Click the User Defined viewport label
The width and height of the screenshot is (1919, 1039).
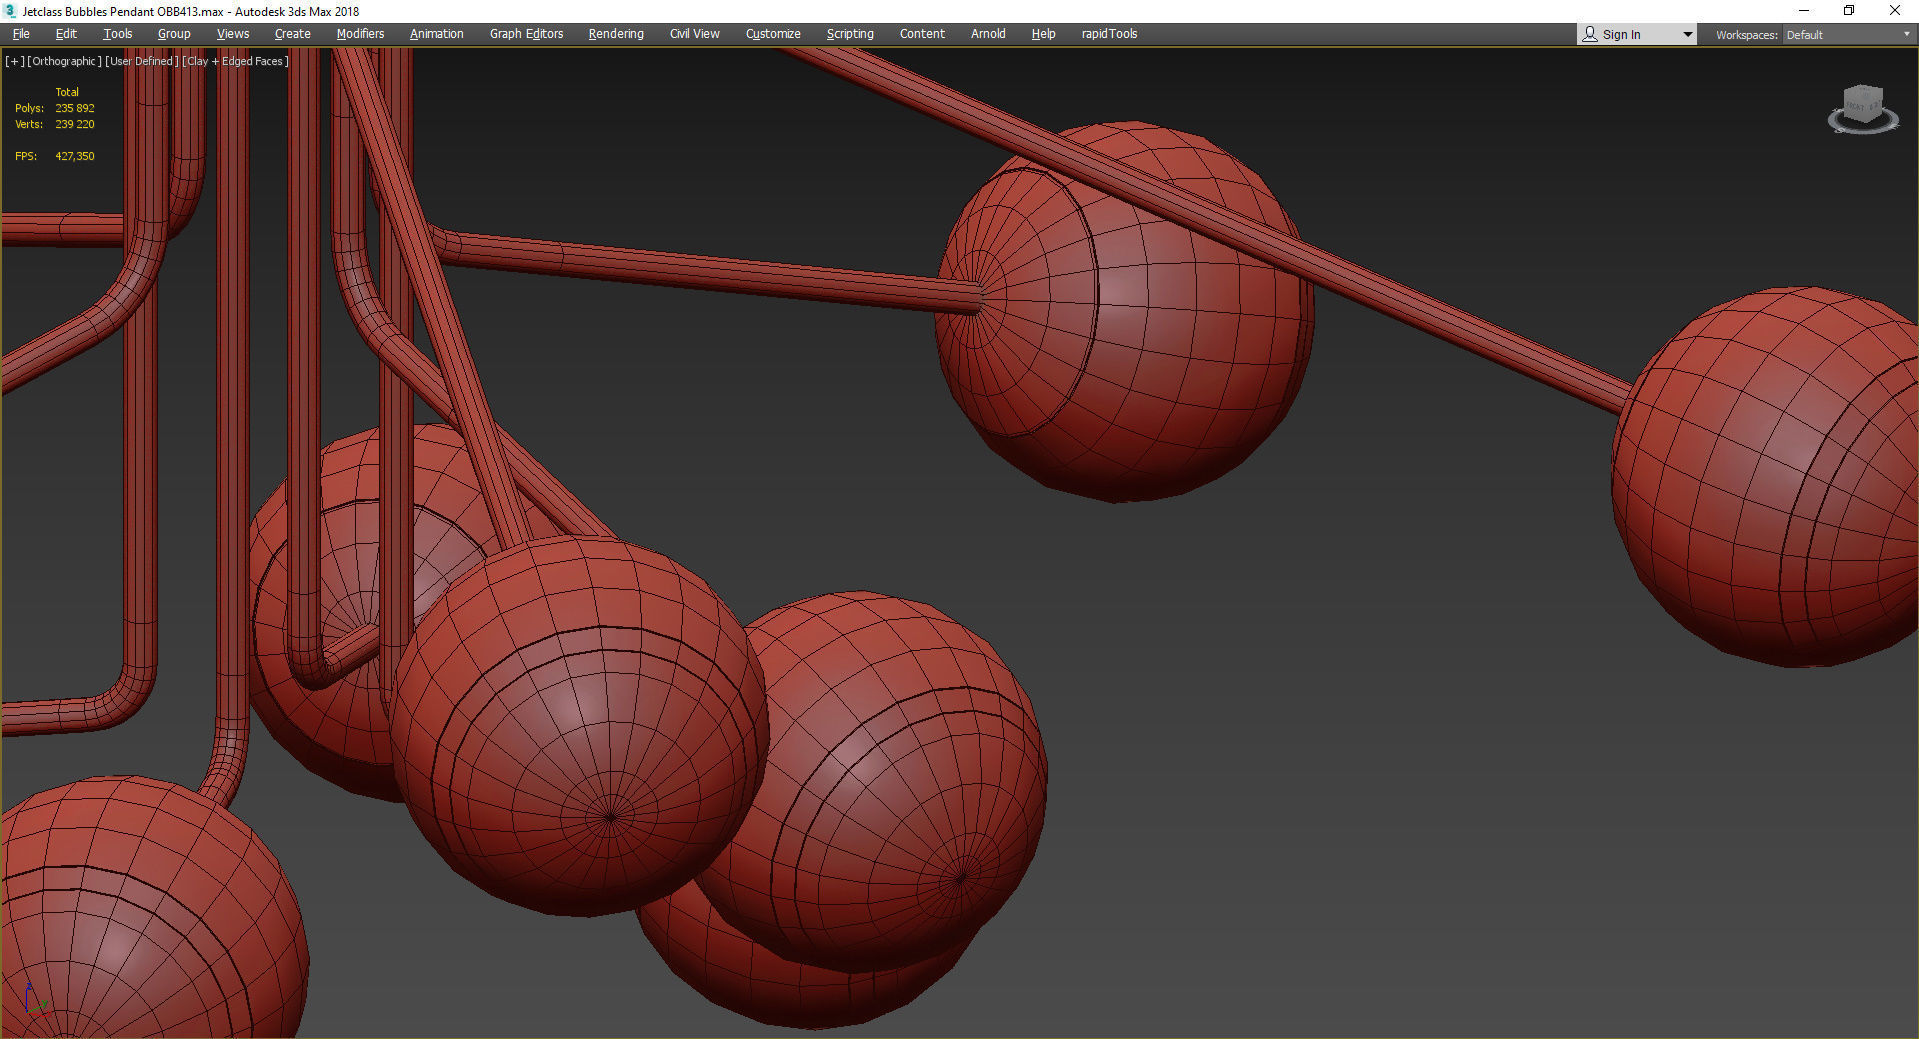tap(142, 61)
